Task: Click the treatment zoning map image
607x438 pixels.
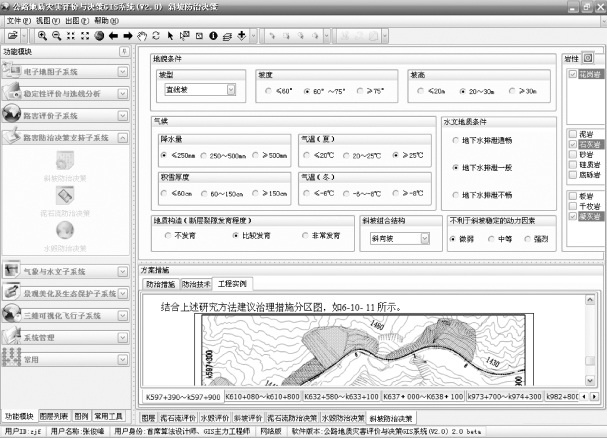Action: [364, 350]
